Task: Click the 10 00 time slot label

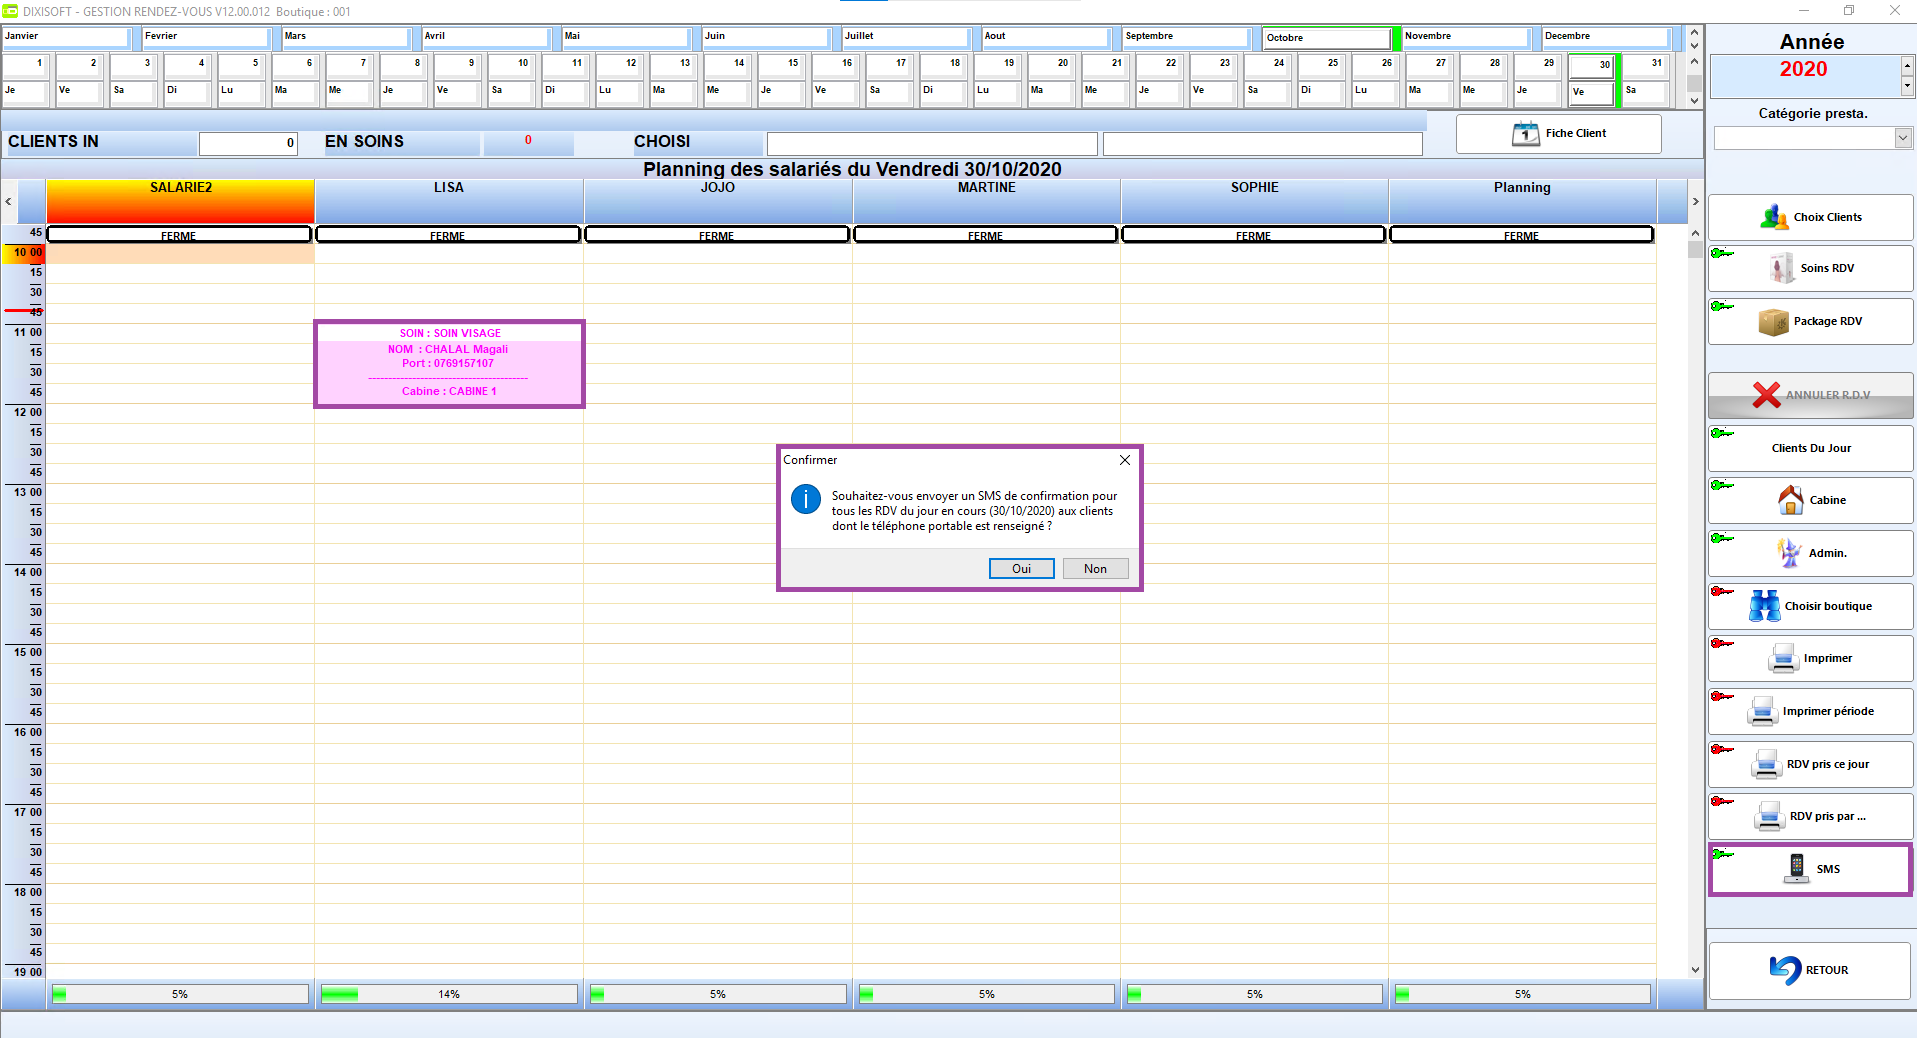Action: pos(24,253)
